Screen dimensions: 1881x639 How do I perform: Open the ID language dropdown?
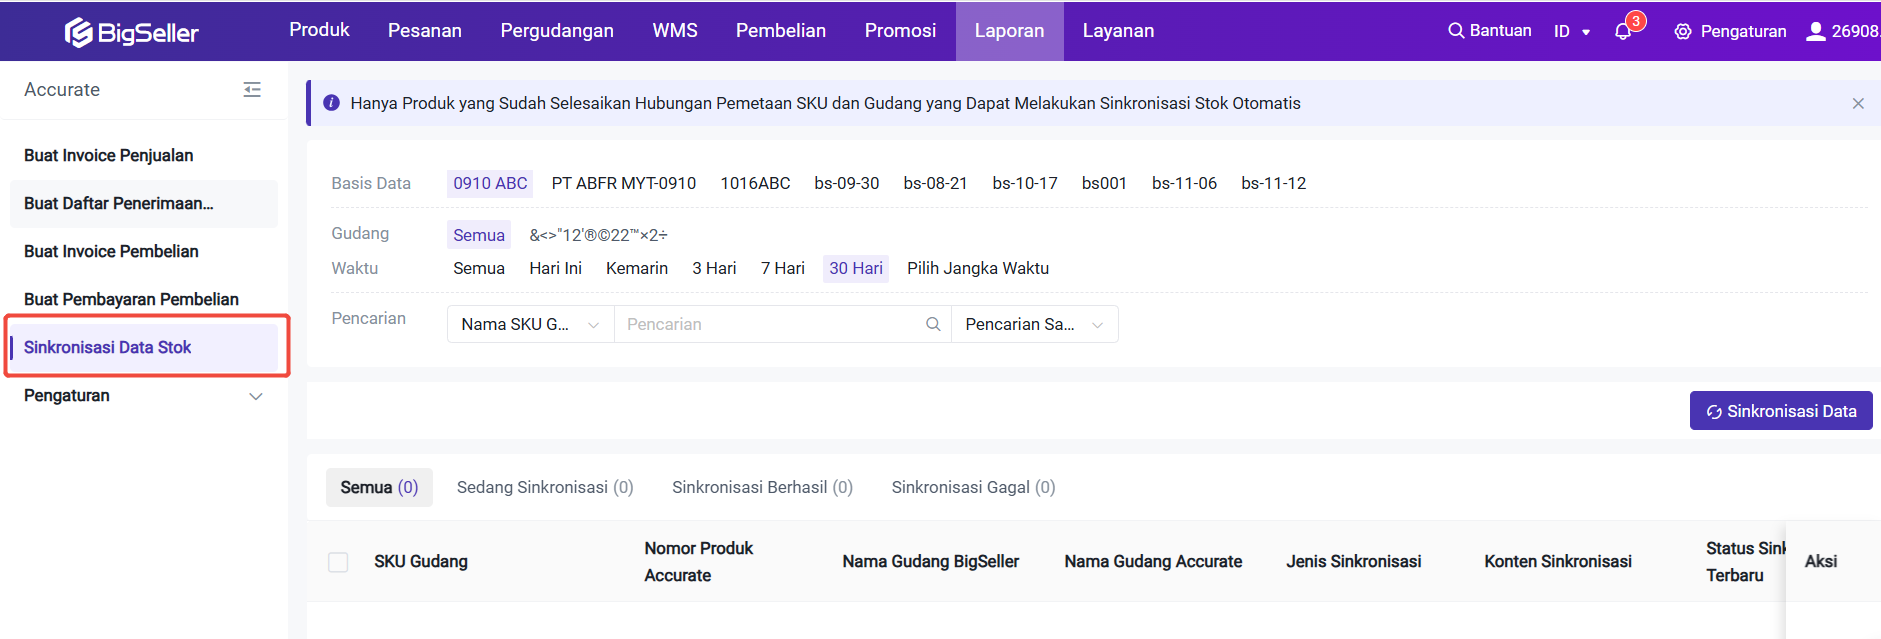[1571, 31]
